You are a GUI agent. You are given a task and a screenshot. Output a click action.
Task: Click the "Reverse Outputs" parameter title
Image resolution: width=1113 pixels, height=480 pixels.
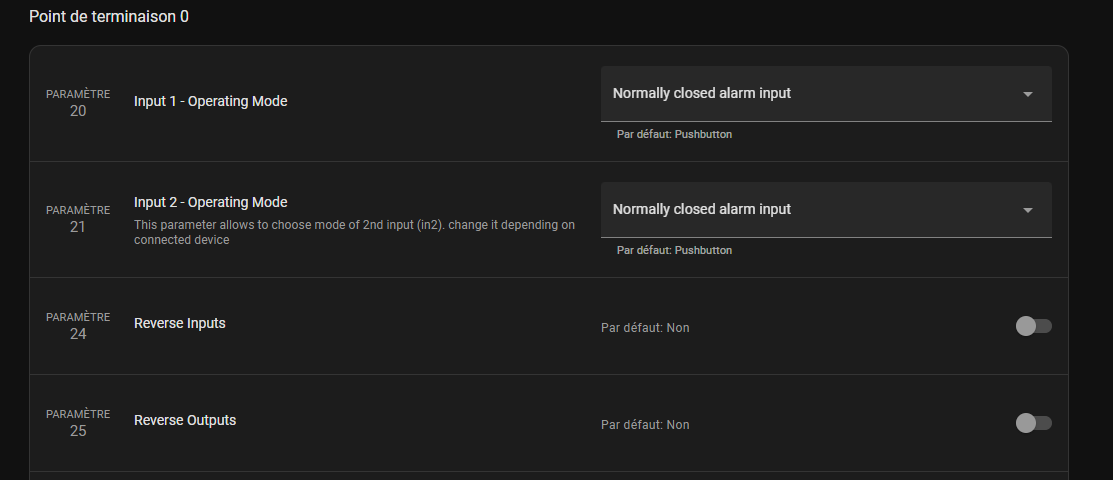click(x=185, y=420)
